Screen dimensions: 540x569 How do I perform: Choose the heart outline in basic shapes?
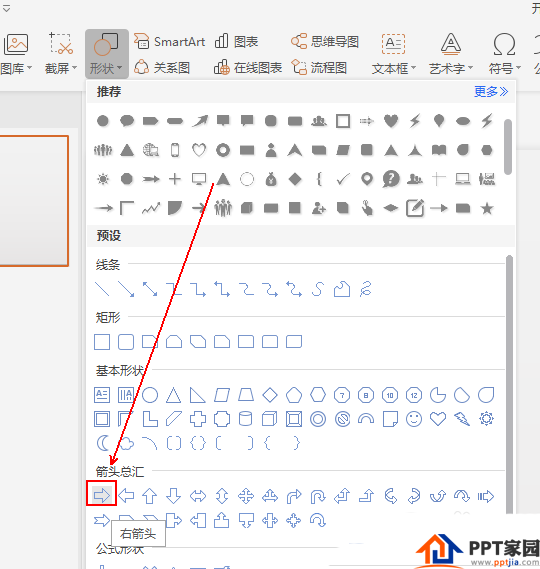pyautogui.click(x=438, y=419)
